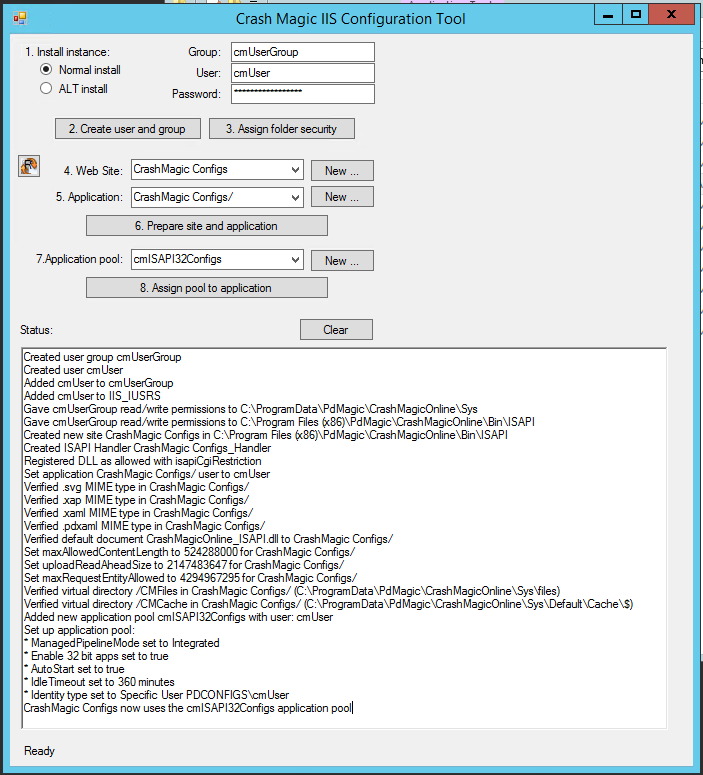Click 'Verified .pdxaml MIME type' log line
The width and height of the screenshot is (703, 775).
(x=144, y=526)
